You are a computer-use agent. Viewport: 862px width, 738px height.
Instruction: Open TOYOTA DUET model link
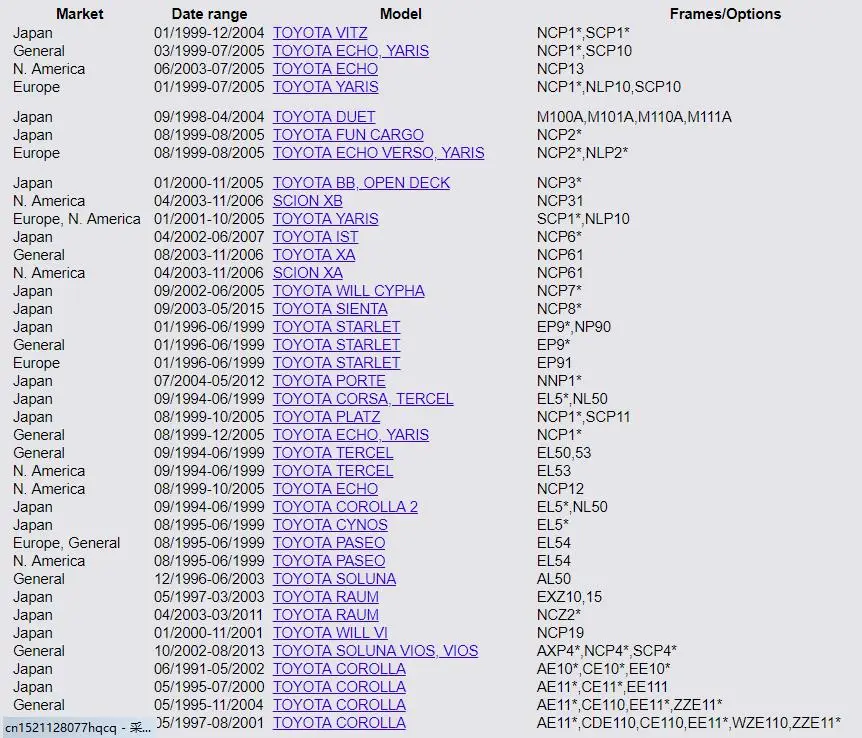pos(324,117)
